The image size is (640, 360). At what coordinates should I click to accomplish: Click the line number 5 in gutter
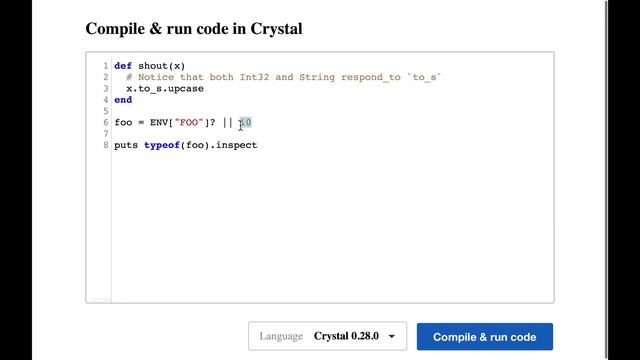pos(106,111)
